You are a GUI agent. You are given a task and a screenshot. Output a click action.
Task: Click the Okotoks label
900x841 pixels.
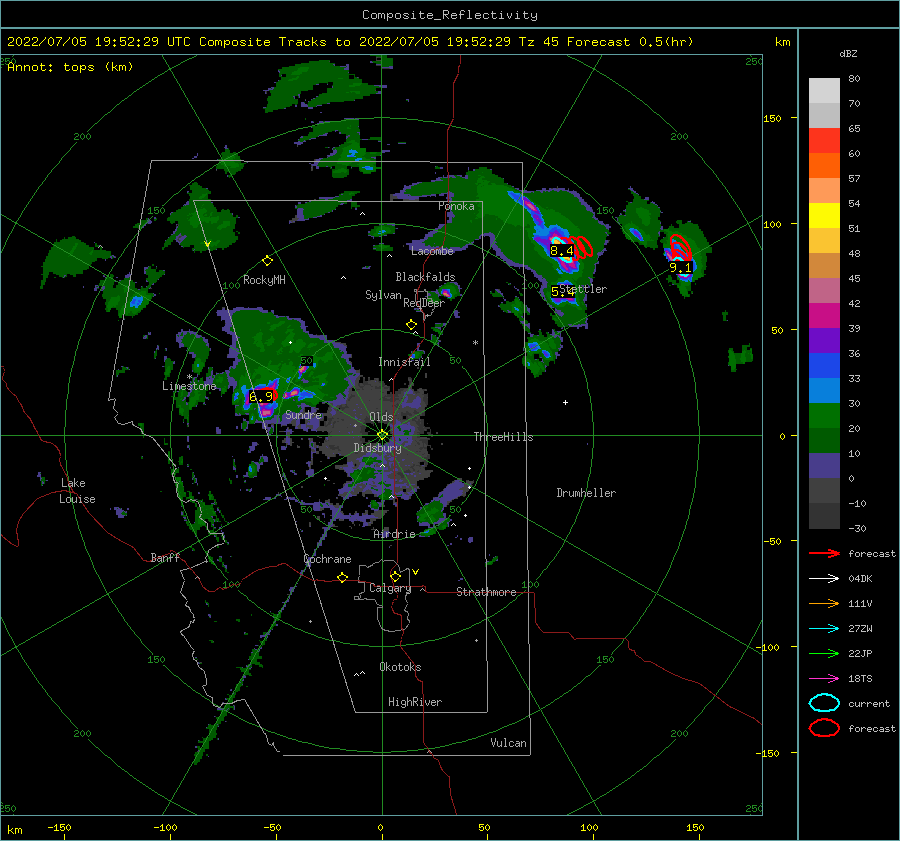click(x=400, y=667)
